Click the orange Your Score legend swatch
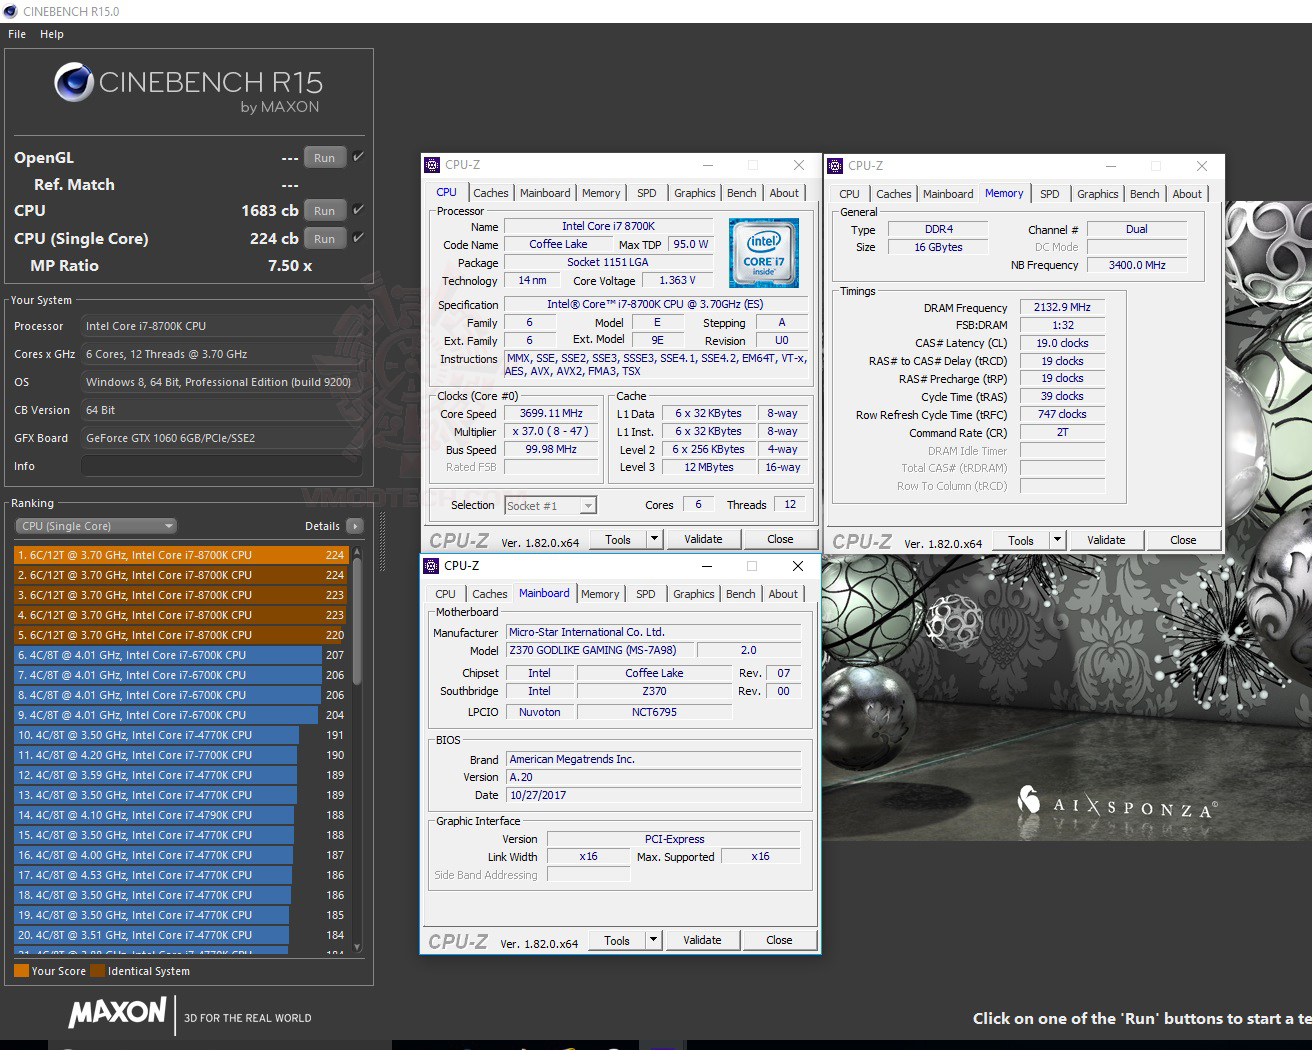The image size is (1312, 1050). (x=22, y=970)
